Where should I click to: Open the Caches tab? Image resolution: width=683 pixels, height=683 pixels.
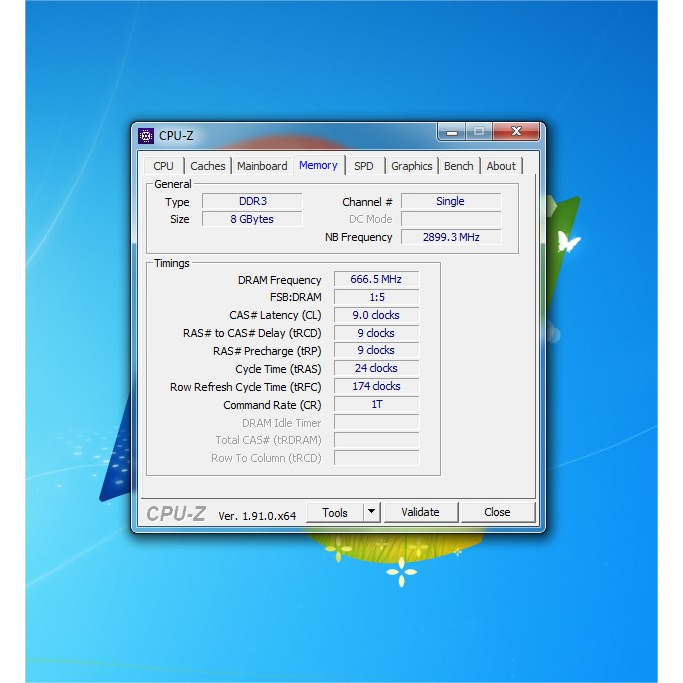(208, 166)
